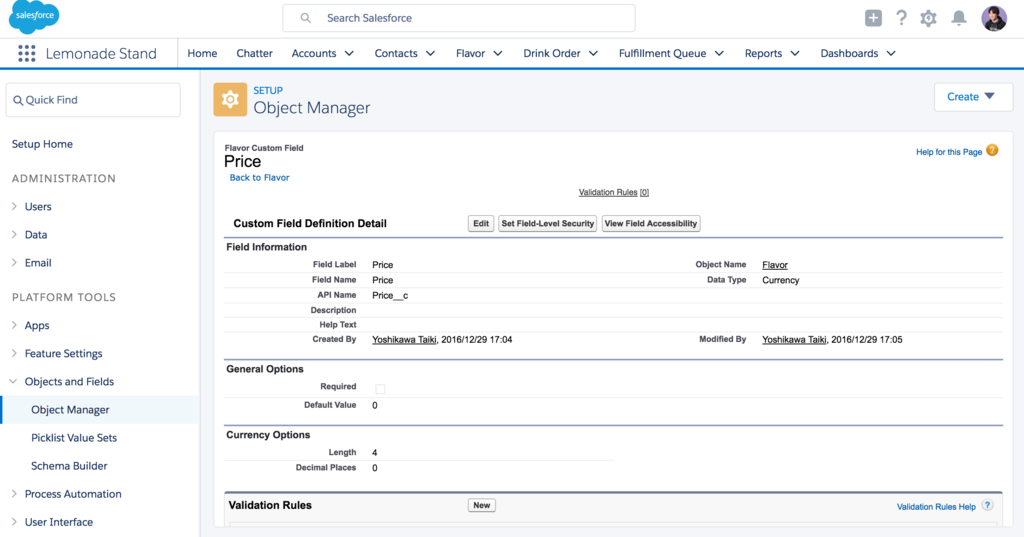Image resolution: width=1024 pixels, height=537 pixels.
Task: Click the Lemonade Stand app name
Action: (101, 54)
